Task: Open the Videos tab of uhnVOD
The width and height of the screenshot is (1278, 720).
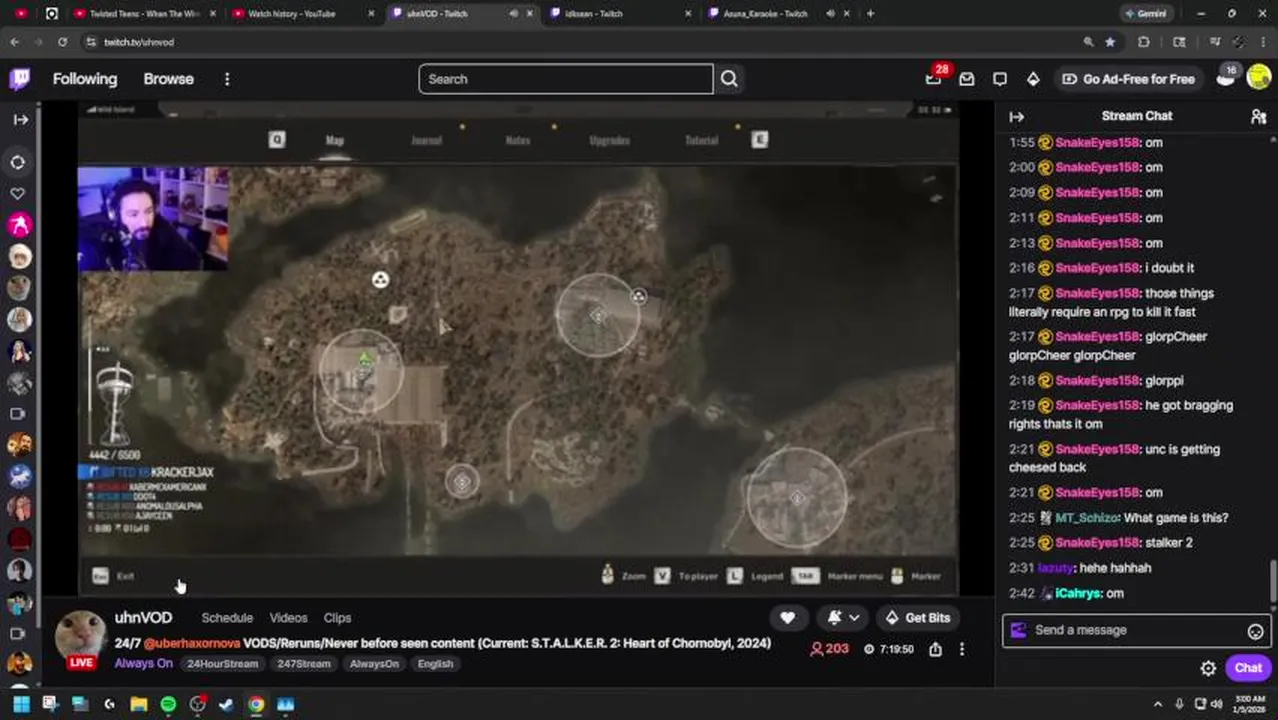Action: click(288, 618)
